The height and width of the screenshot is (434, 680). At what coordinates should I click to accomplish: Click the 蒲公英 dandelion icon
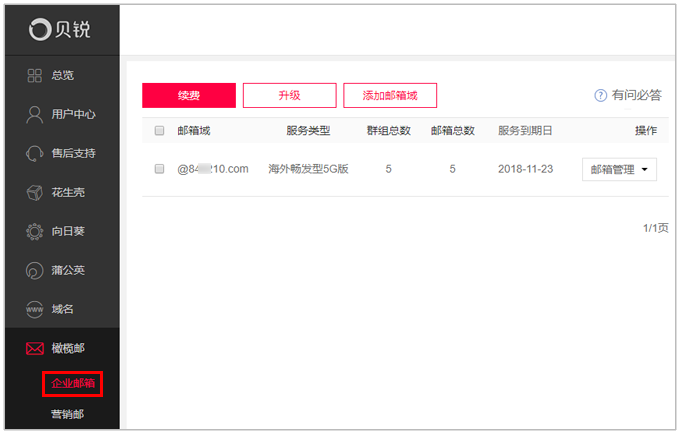(x=34, y=270)
